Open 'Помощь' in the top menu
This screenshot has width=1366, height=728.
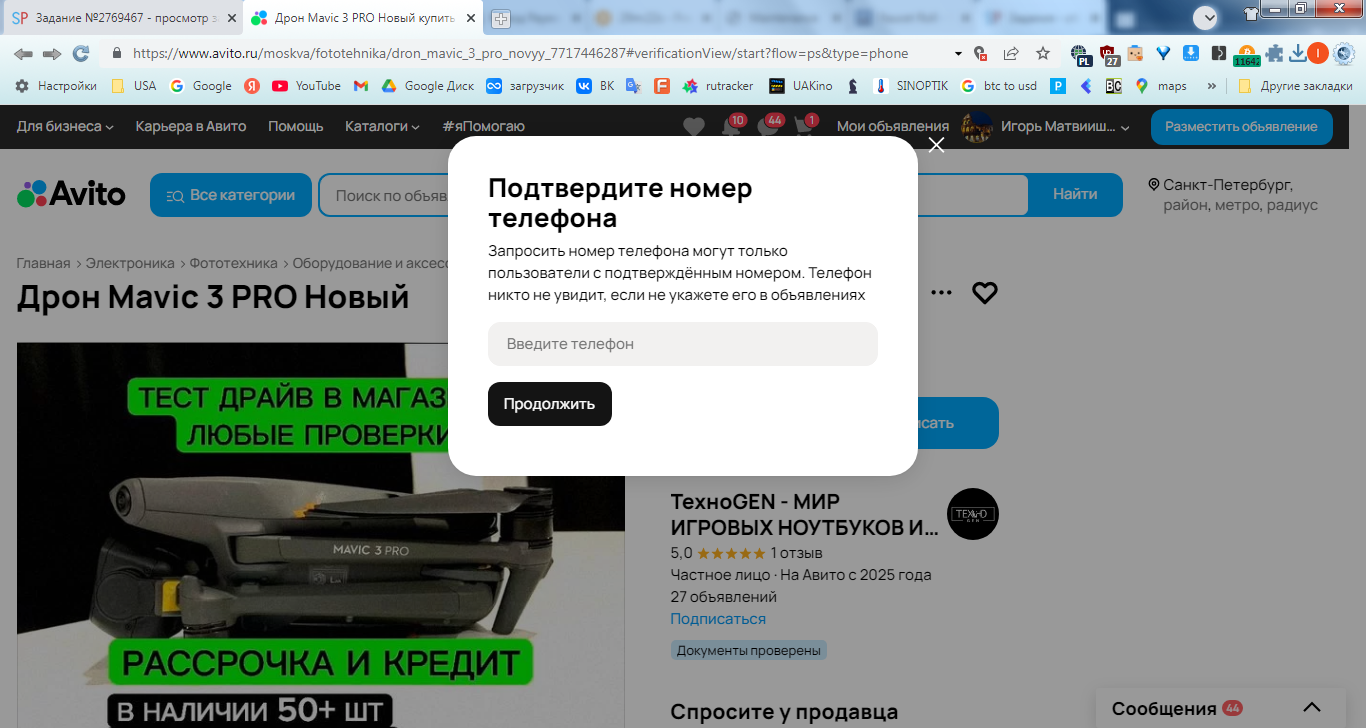point(296,126)
